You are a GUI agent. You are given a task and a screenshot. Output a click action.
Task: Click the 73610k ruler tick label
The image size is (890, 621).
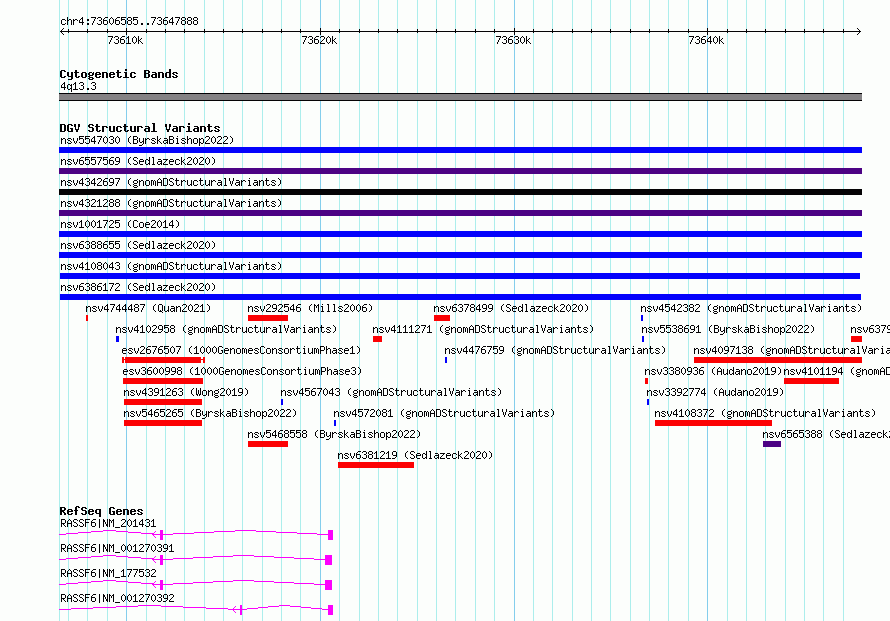tap(125, 40)
